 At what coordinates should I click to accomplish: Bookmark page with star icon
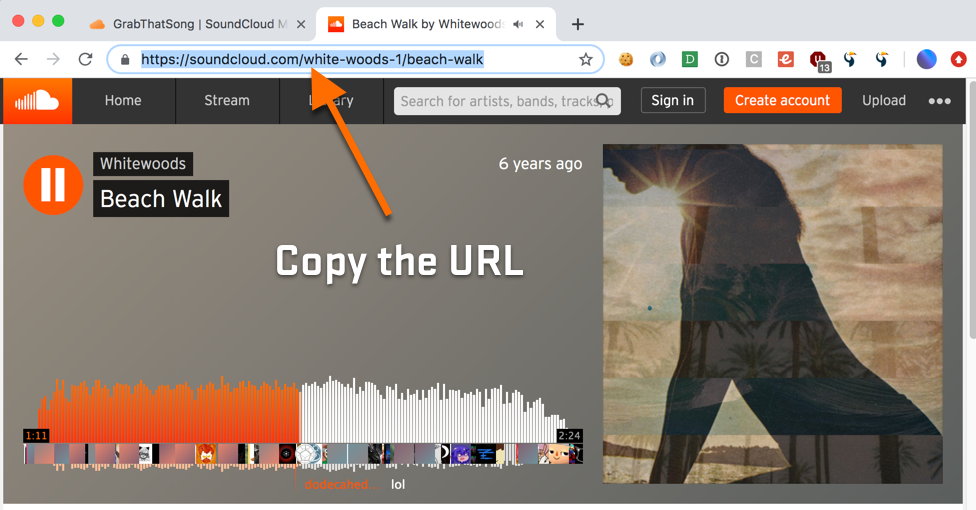[x=585, y=59]
